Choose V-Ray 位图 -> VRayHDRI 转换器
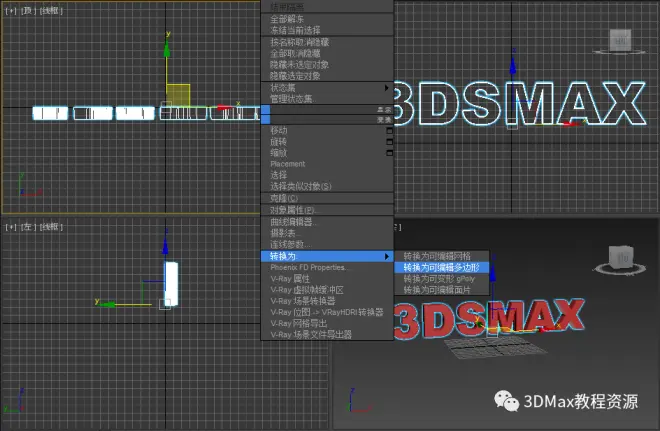The height and width of the screenshot is (431, 660). 327,312
